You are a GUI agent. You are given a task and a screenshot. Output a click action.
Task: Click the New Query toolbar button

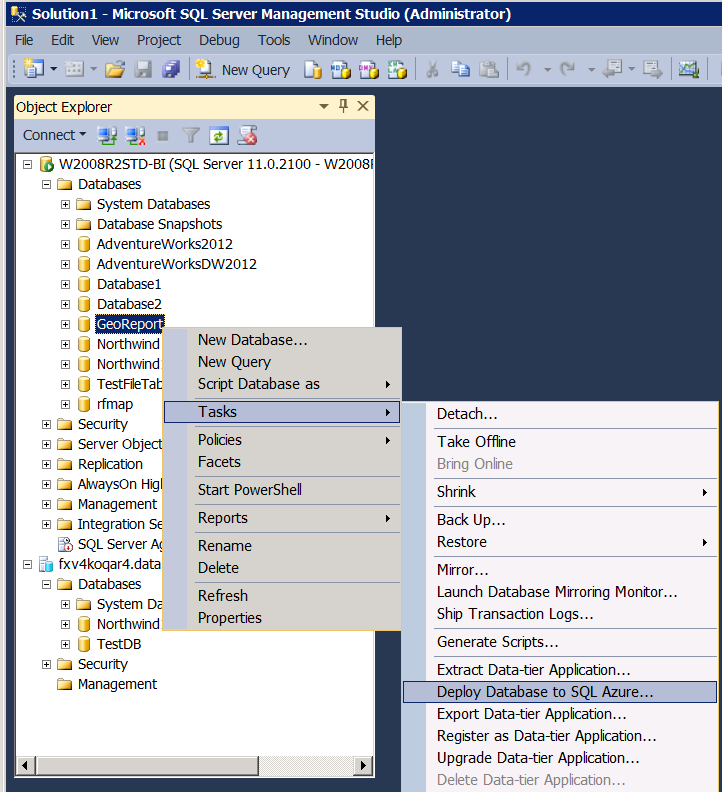tap(243, 69)
